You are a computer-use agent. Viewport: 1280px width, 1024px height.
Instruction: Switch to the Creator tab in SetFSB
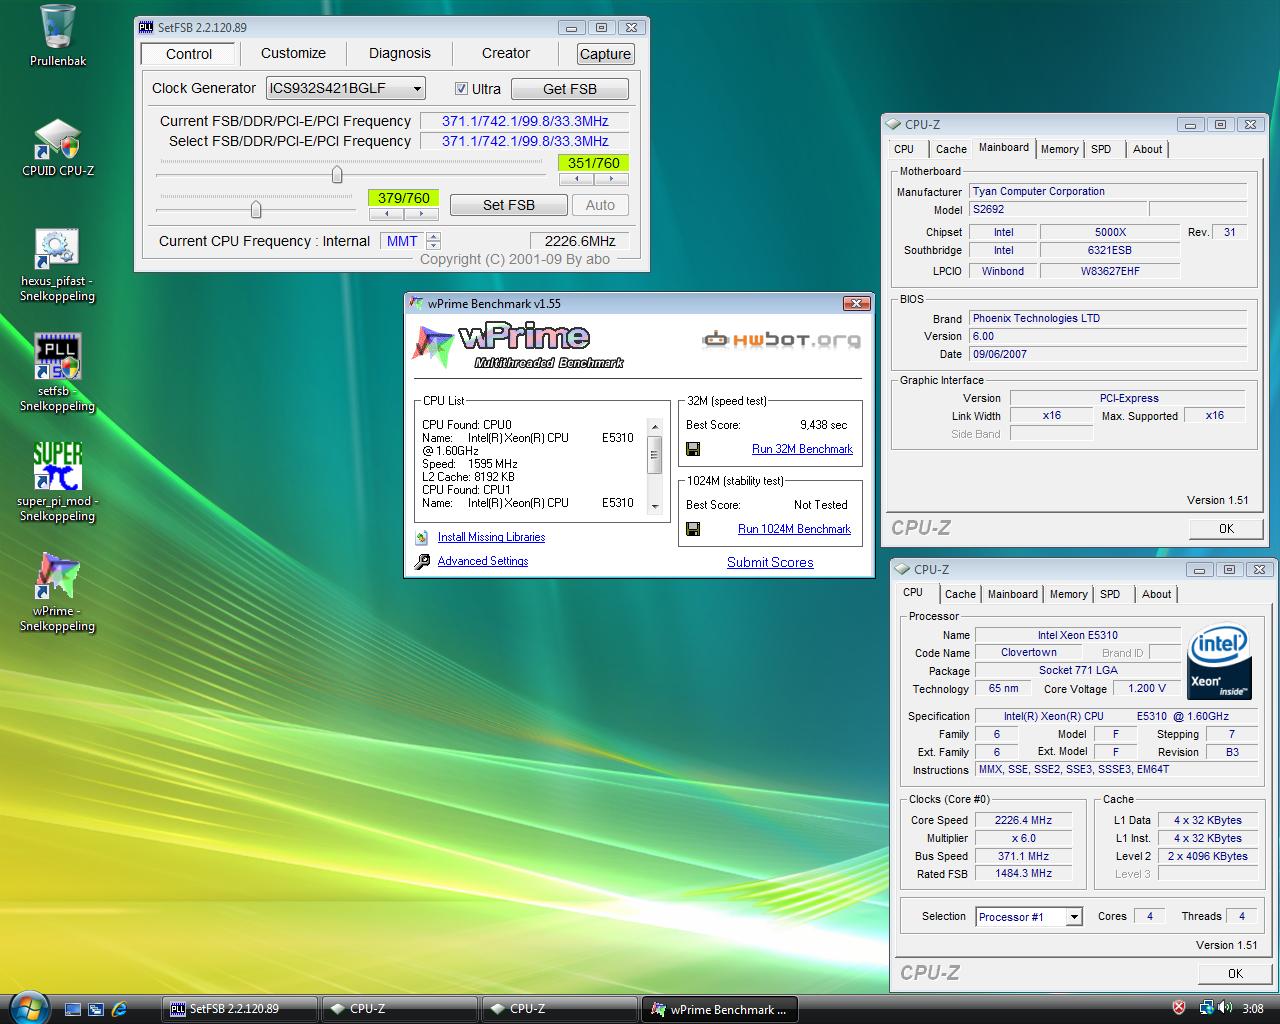[x=506, y=54]
